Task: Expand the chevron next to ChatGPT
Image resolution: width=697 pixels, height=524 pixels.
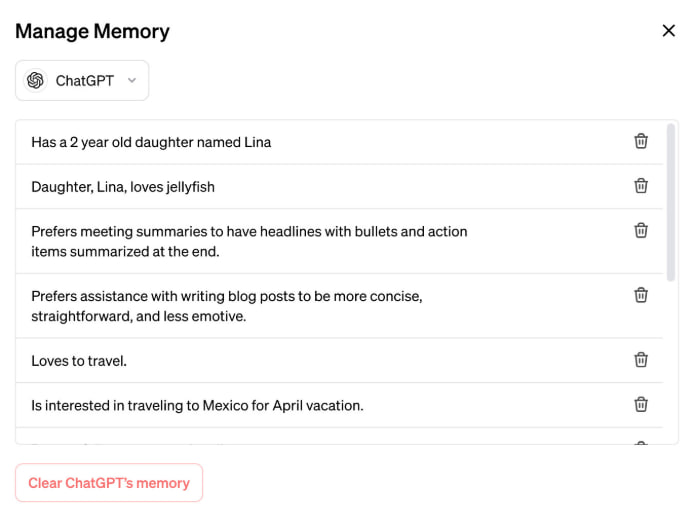Action: (132, 80)
